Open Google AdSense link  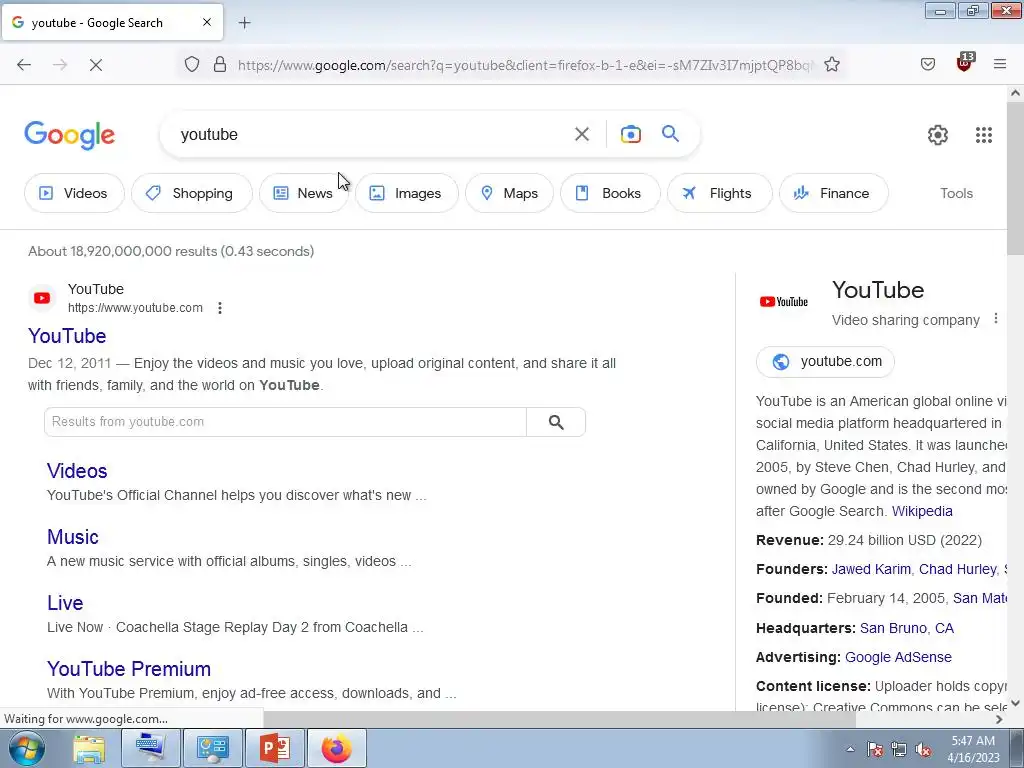898,658
